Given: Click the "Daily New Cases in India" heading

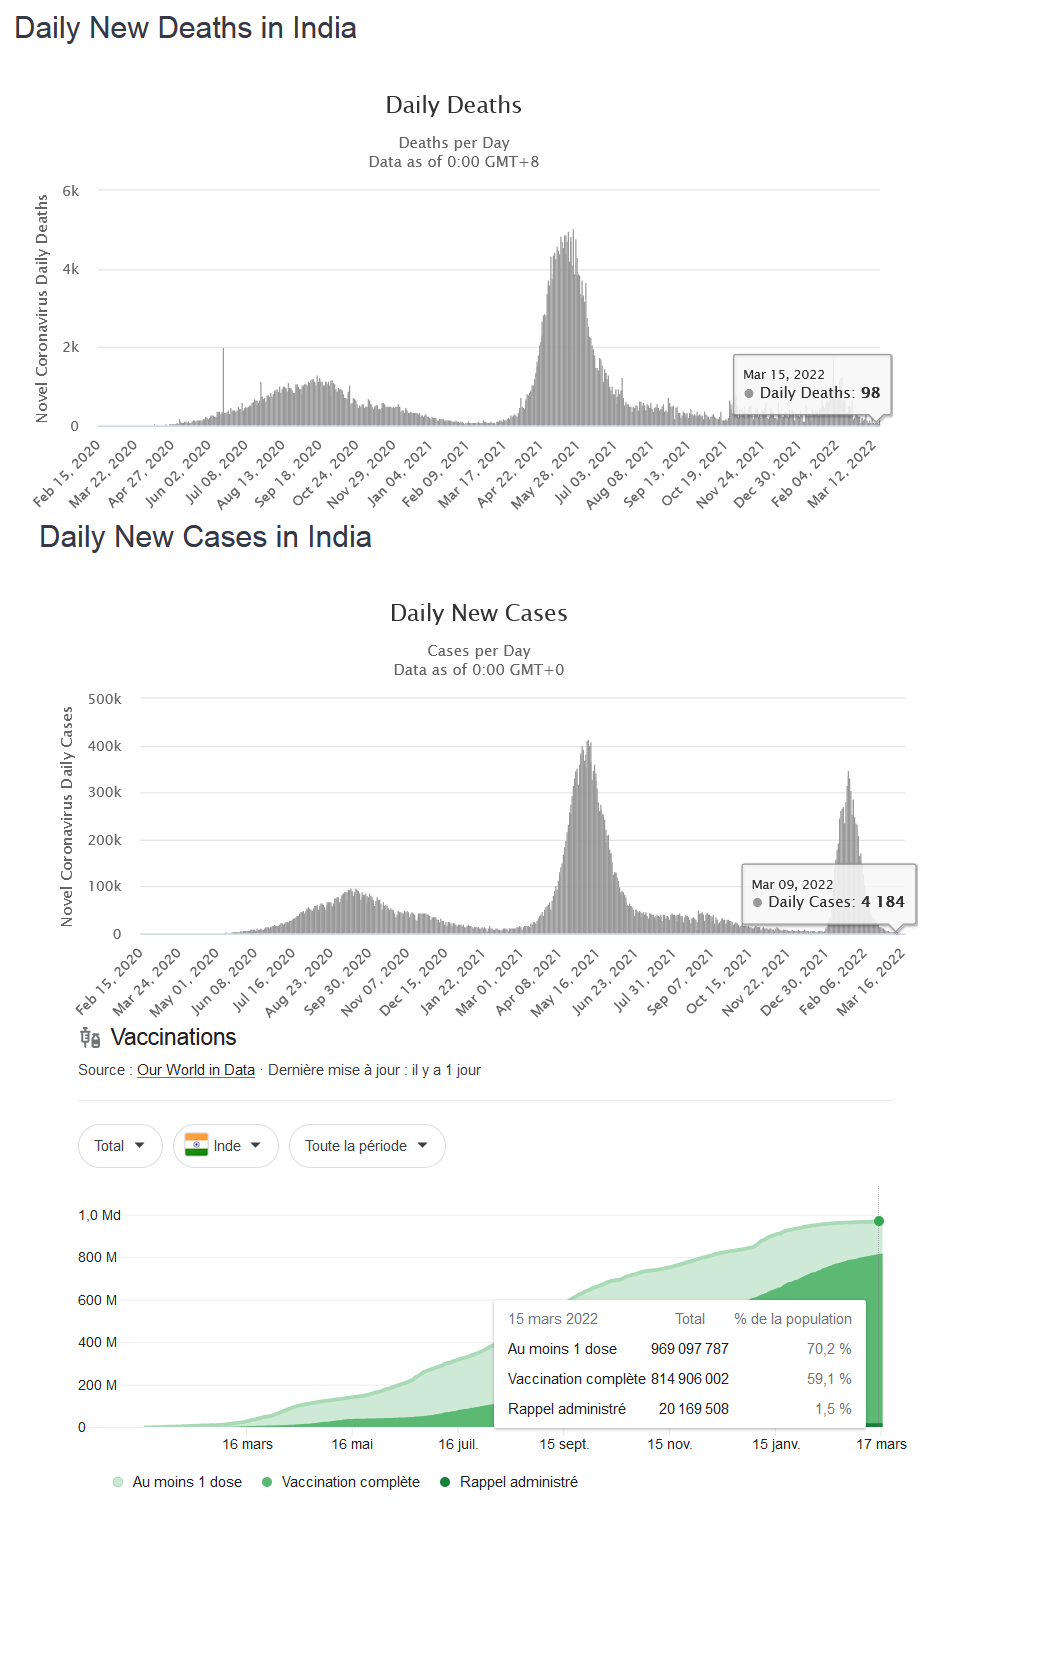Looking at the screenshot, I should (205, 537).
